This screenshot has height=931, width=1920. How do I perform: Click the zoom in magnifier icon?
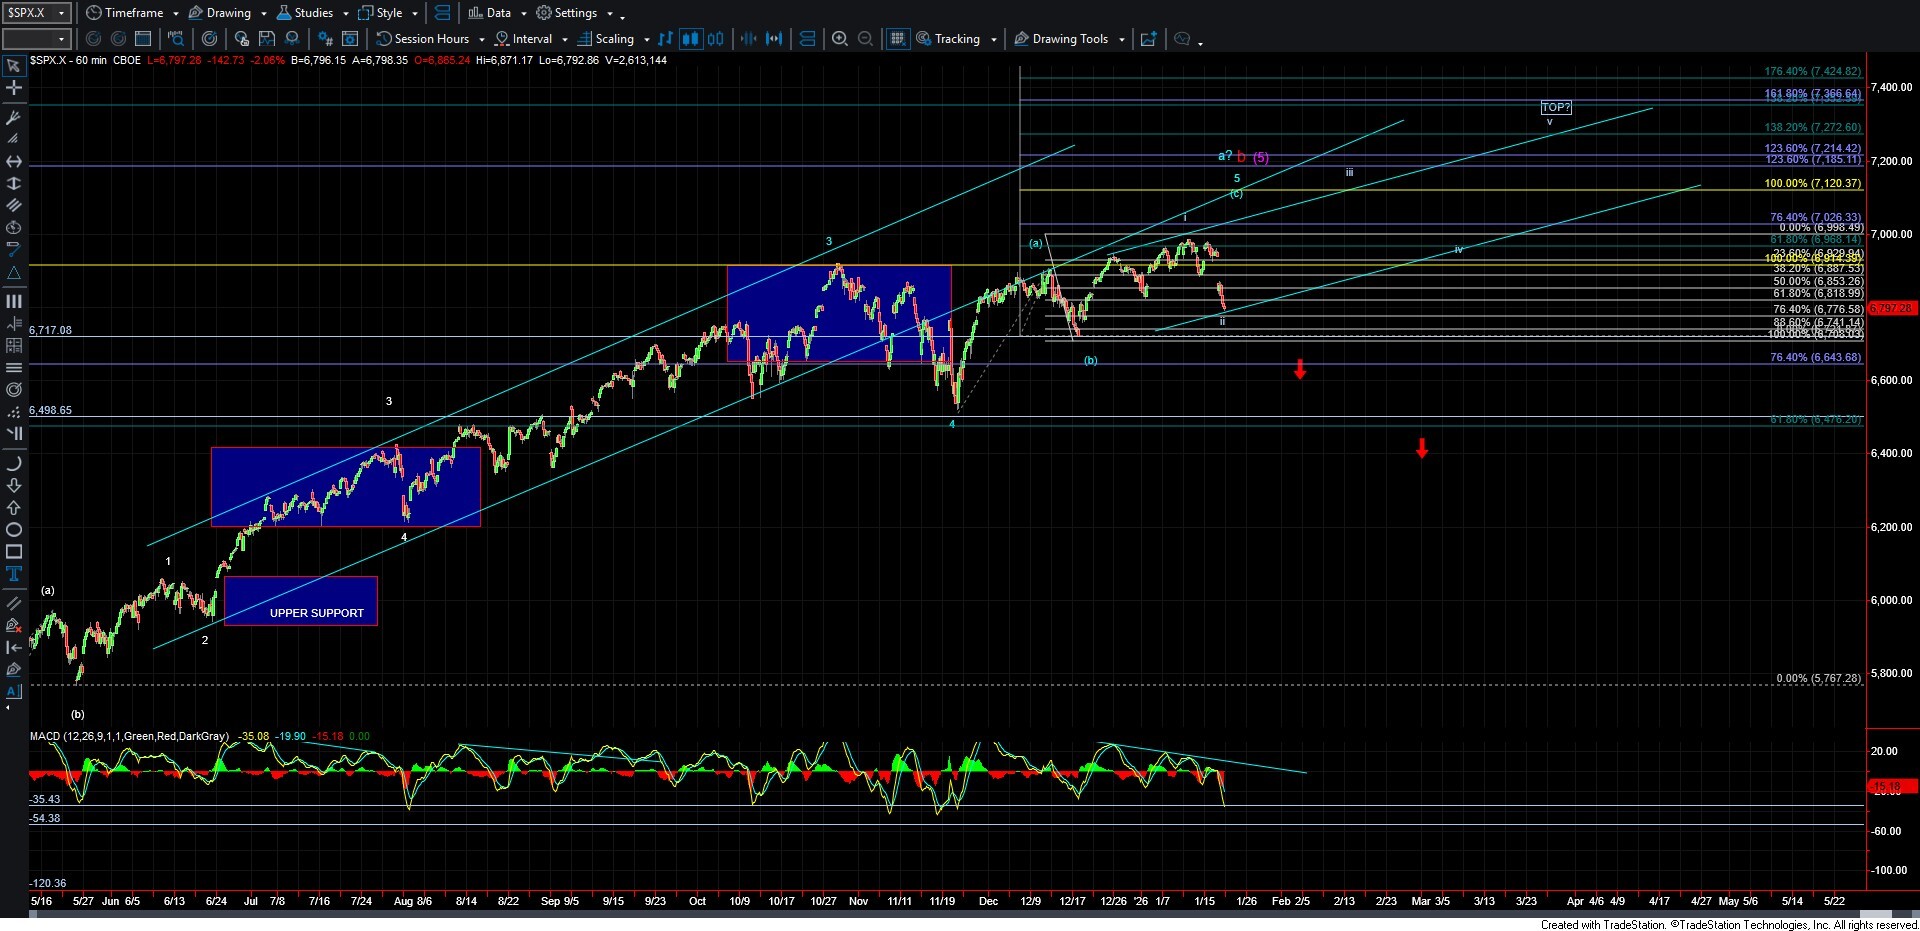click(x=840, y=39)
